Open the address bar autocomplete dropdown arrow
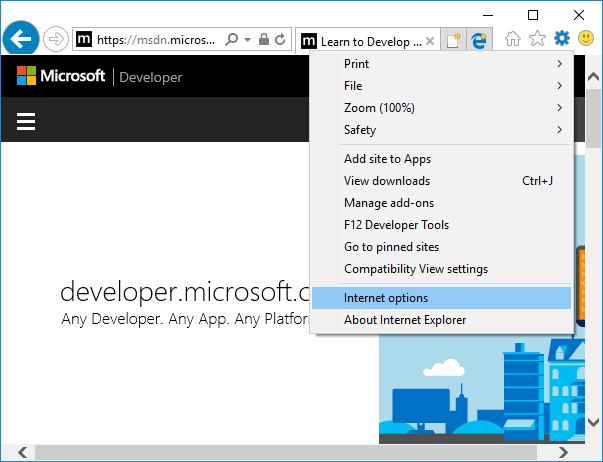This screenshot has height=462, width=603. (247, 39)
